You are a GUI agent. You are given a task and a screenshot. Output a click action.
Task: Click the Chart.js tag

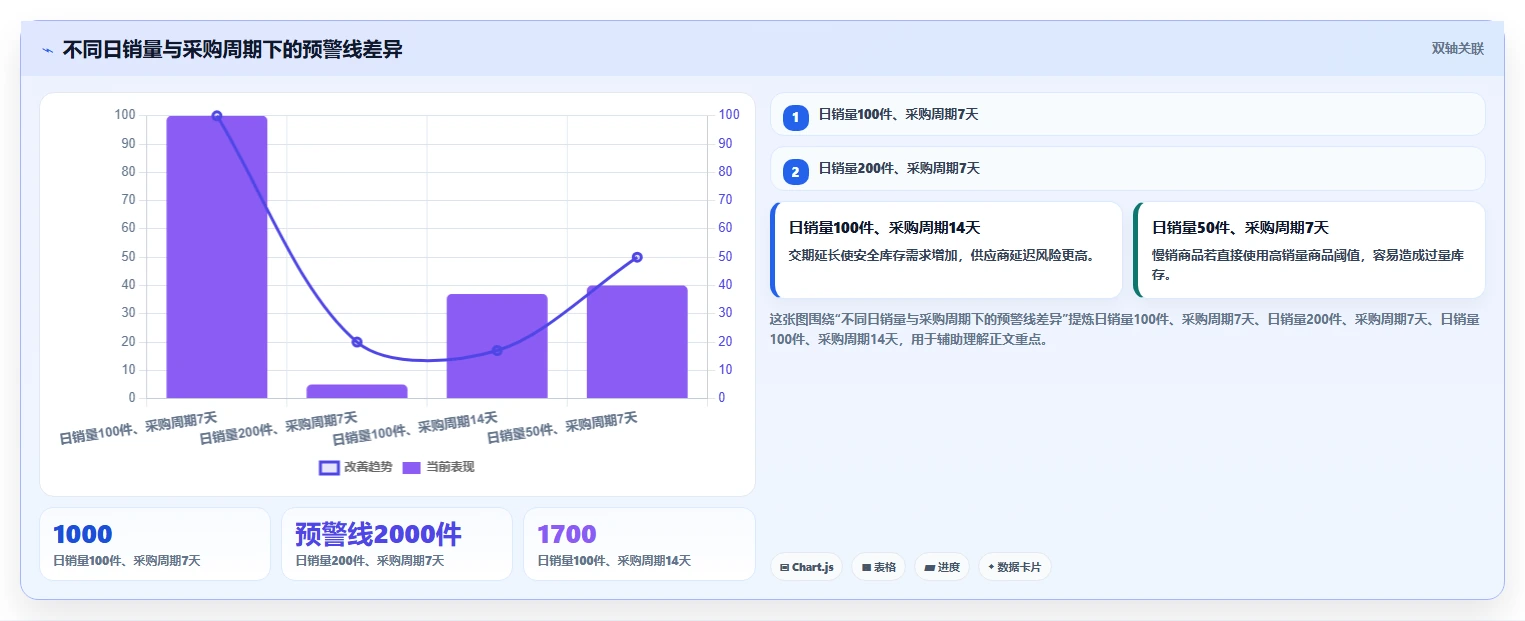[x=807, y=567]
